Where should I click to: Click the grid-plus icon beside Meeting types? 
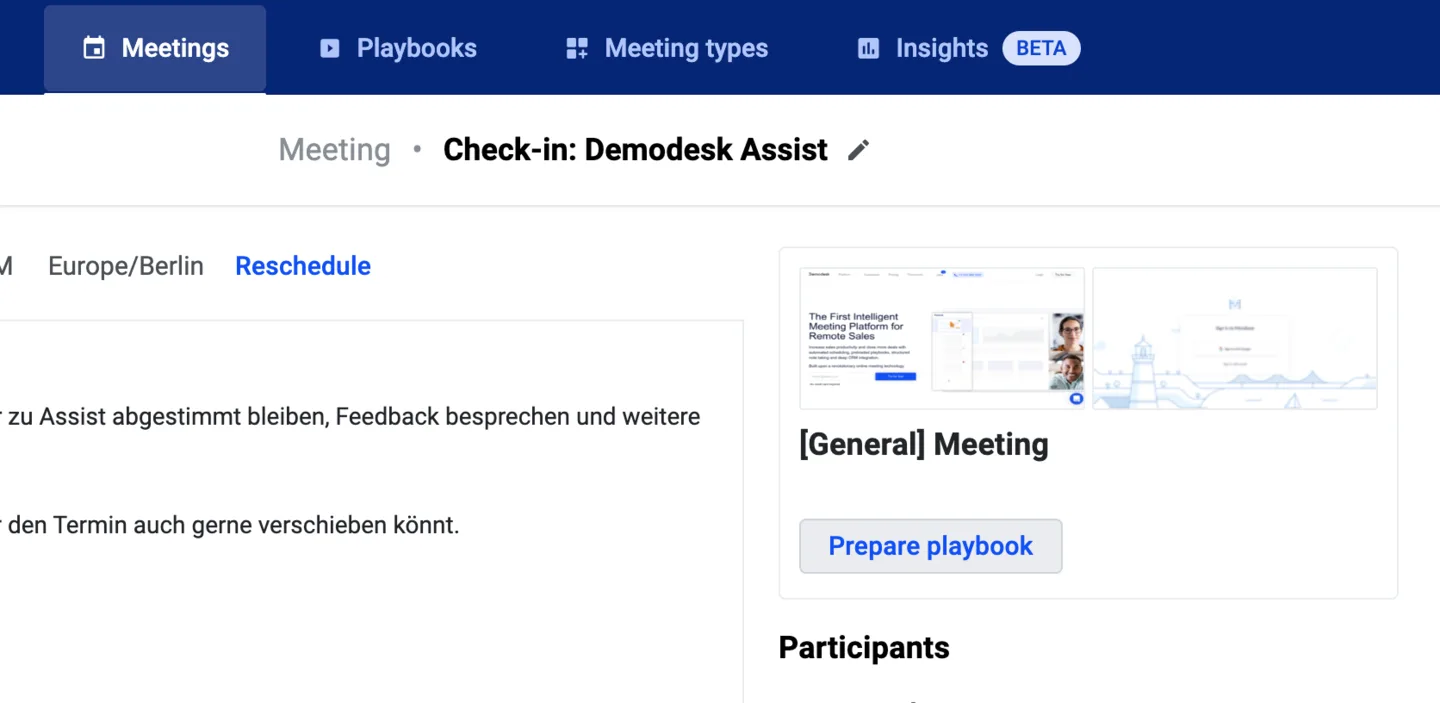click(x=577, y=48)
